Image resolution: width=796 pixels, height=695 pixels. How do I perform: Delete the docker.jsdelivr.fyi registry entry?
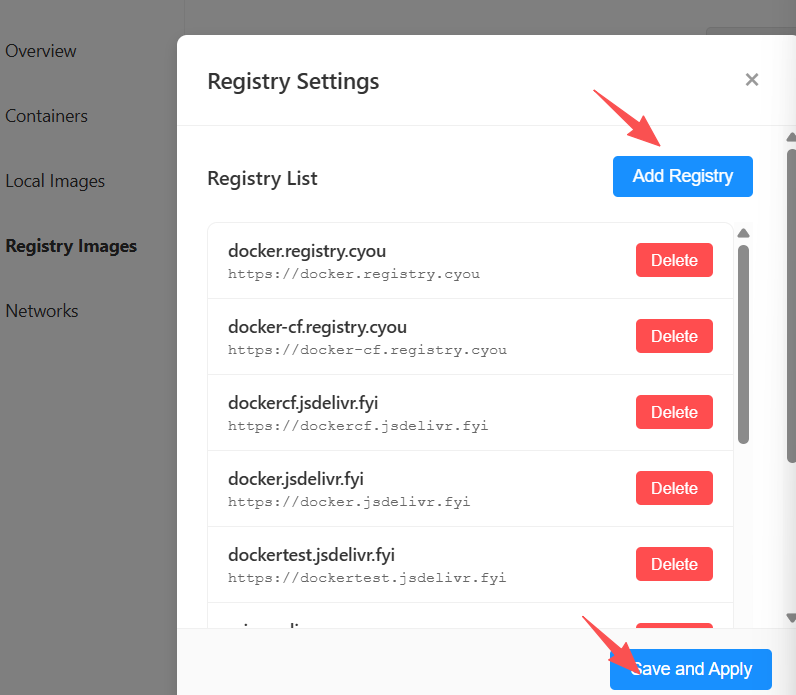coord(674,488)
